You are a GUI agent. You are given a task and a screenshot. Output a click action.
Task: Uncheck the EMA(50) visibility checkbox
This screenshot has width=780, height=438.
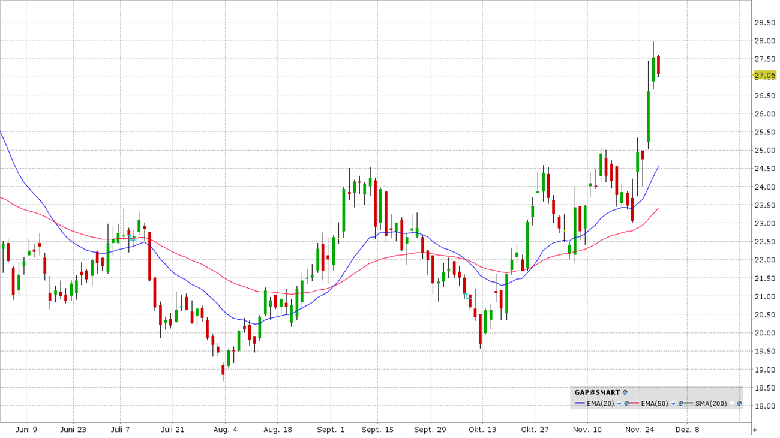pos(673,404)
